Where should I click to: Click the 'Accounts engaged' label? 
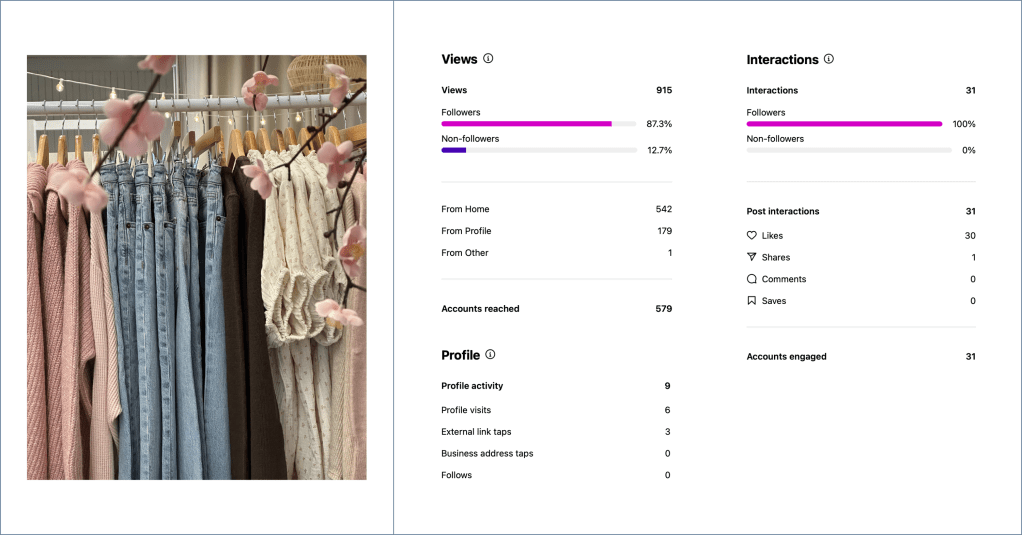tap(786, 356)
